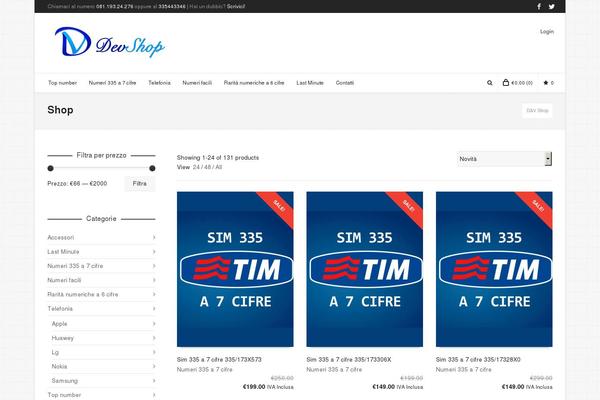The image size is (600, 400).
Task: Grab the minimum price slider handle
Action: (x=51, y=168)
